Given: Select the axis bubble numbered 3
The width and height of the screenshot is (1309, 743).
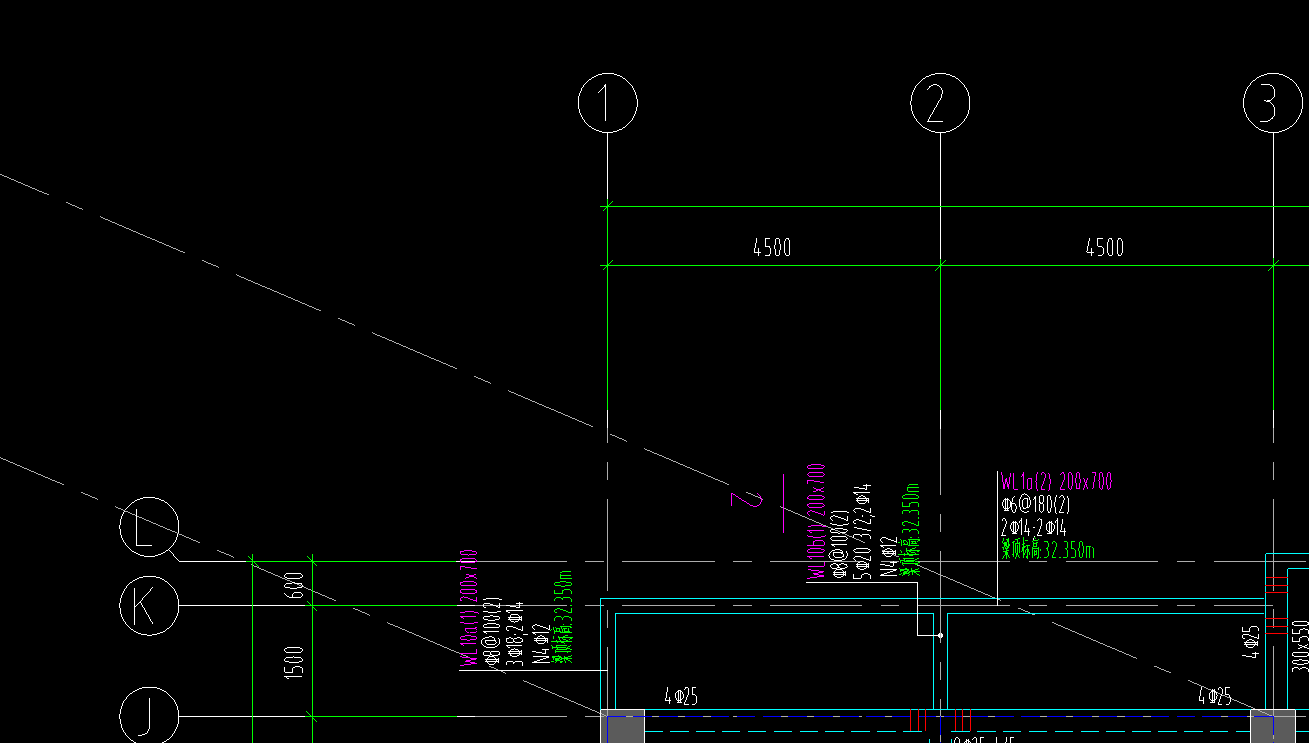Looking at the screenshot, I should click(1273, 103).
